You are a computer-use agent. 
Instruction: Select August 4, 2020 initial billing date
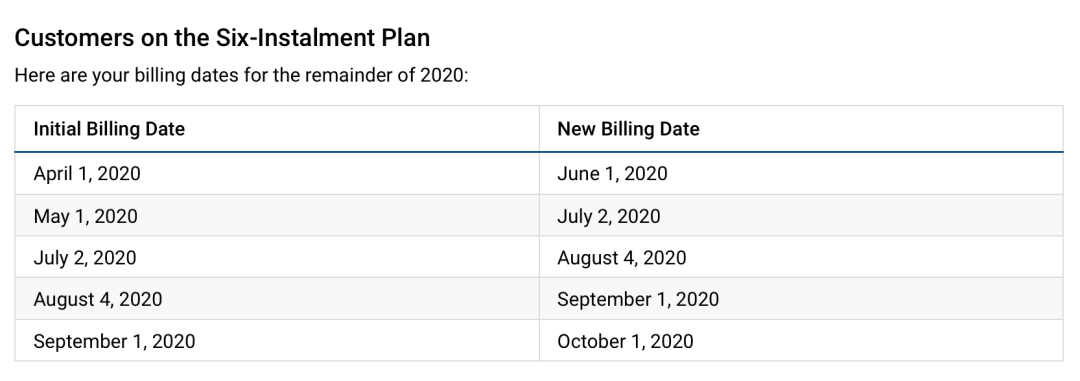98,299
